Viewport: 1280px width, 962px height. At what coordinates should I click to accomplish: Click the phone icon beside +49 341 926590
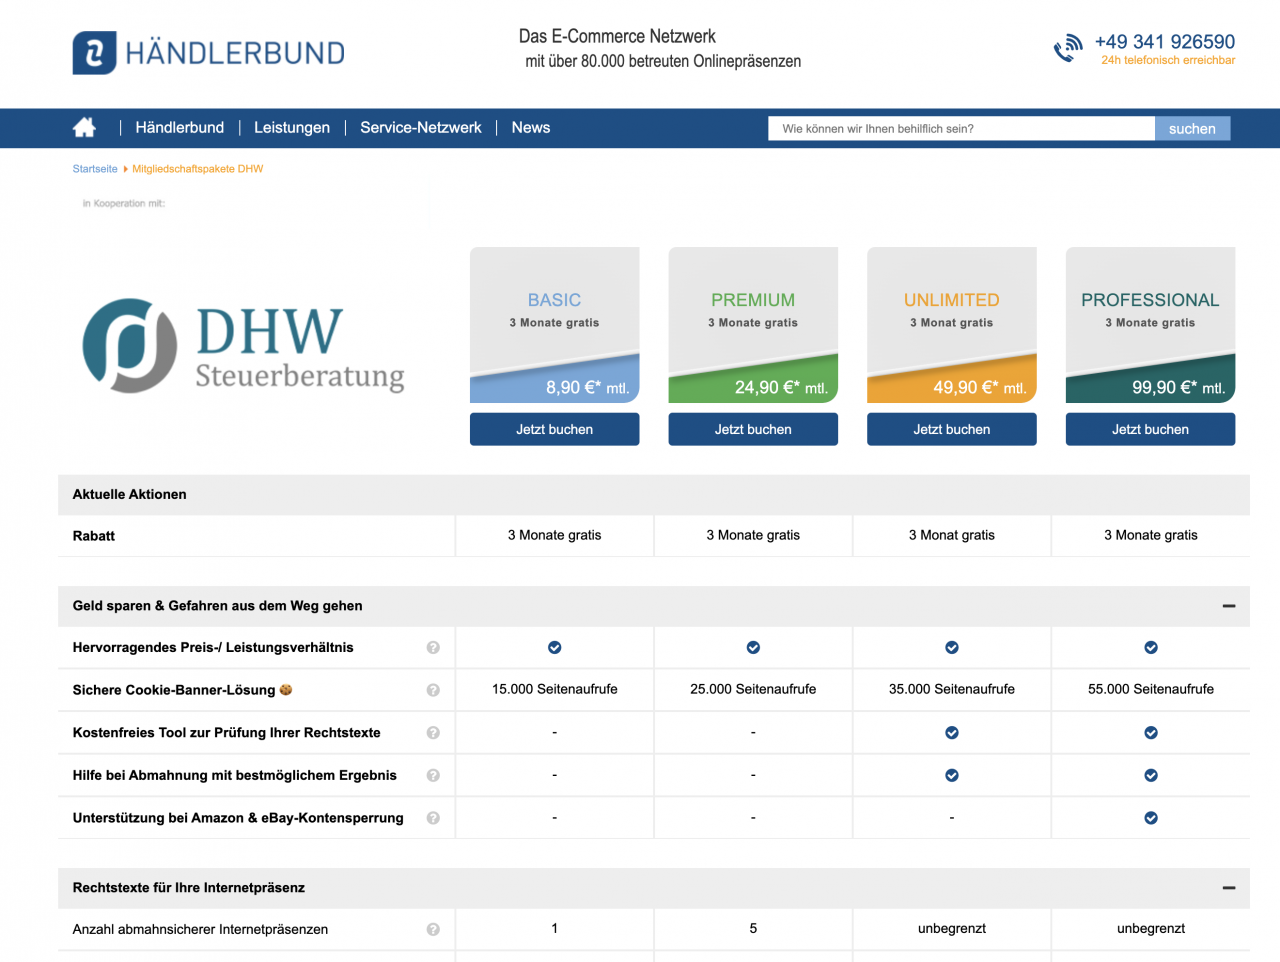[x=1068, y=48]
